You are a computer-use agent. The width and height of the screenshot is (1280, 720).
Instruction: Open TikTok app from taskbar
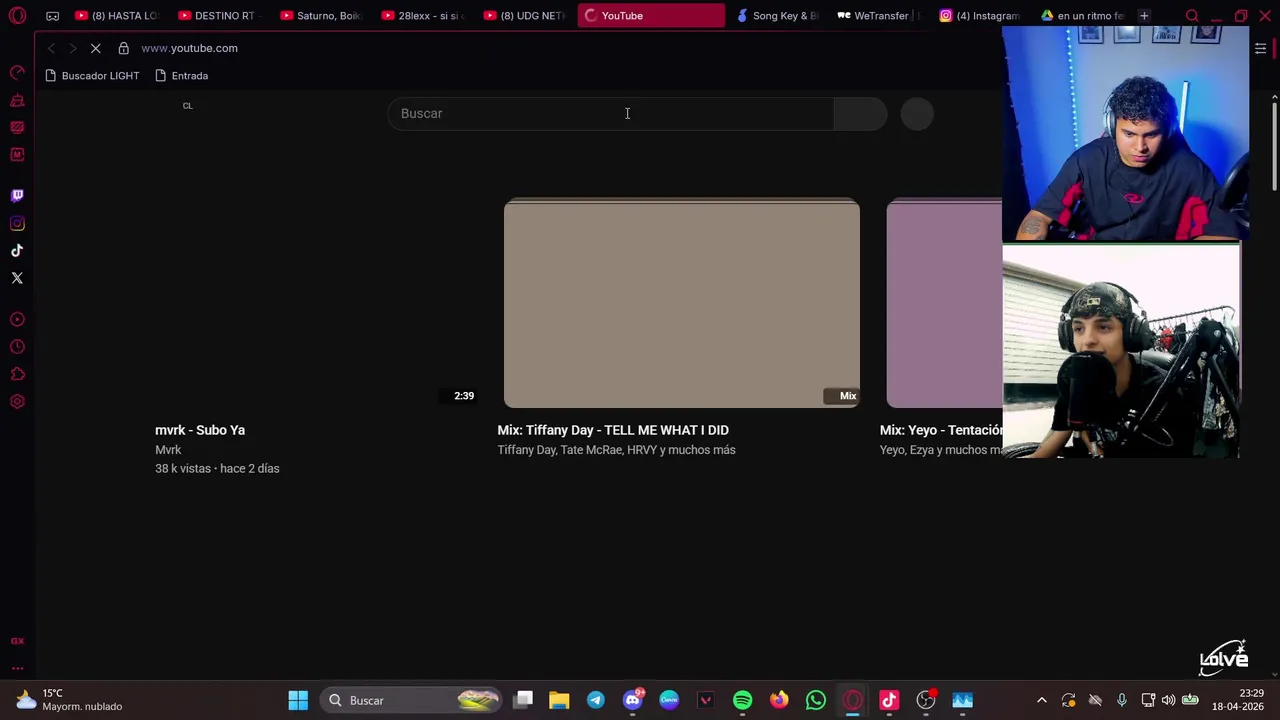click(x=889, y=700)
